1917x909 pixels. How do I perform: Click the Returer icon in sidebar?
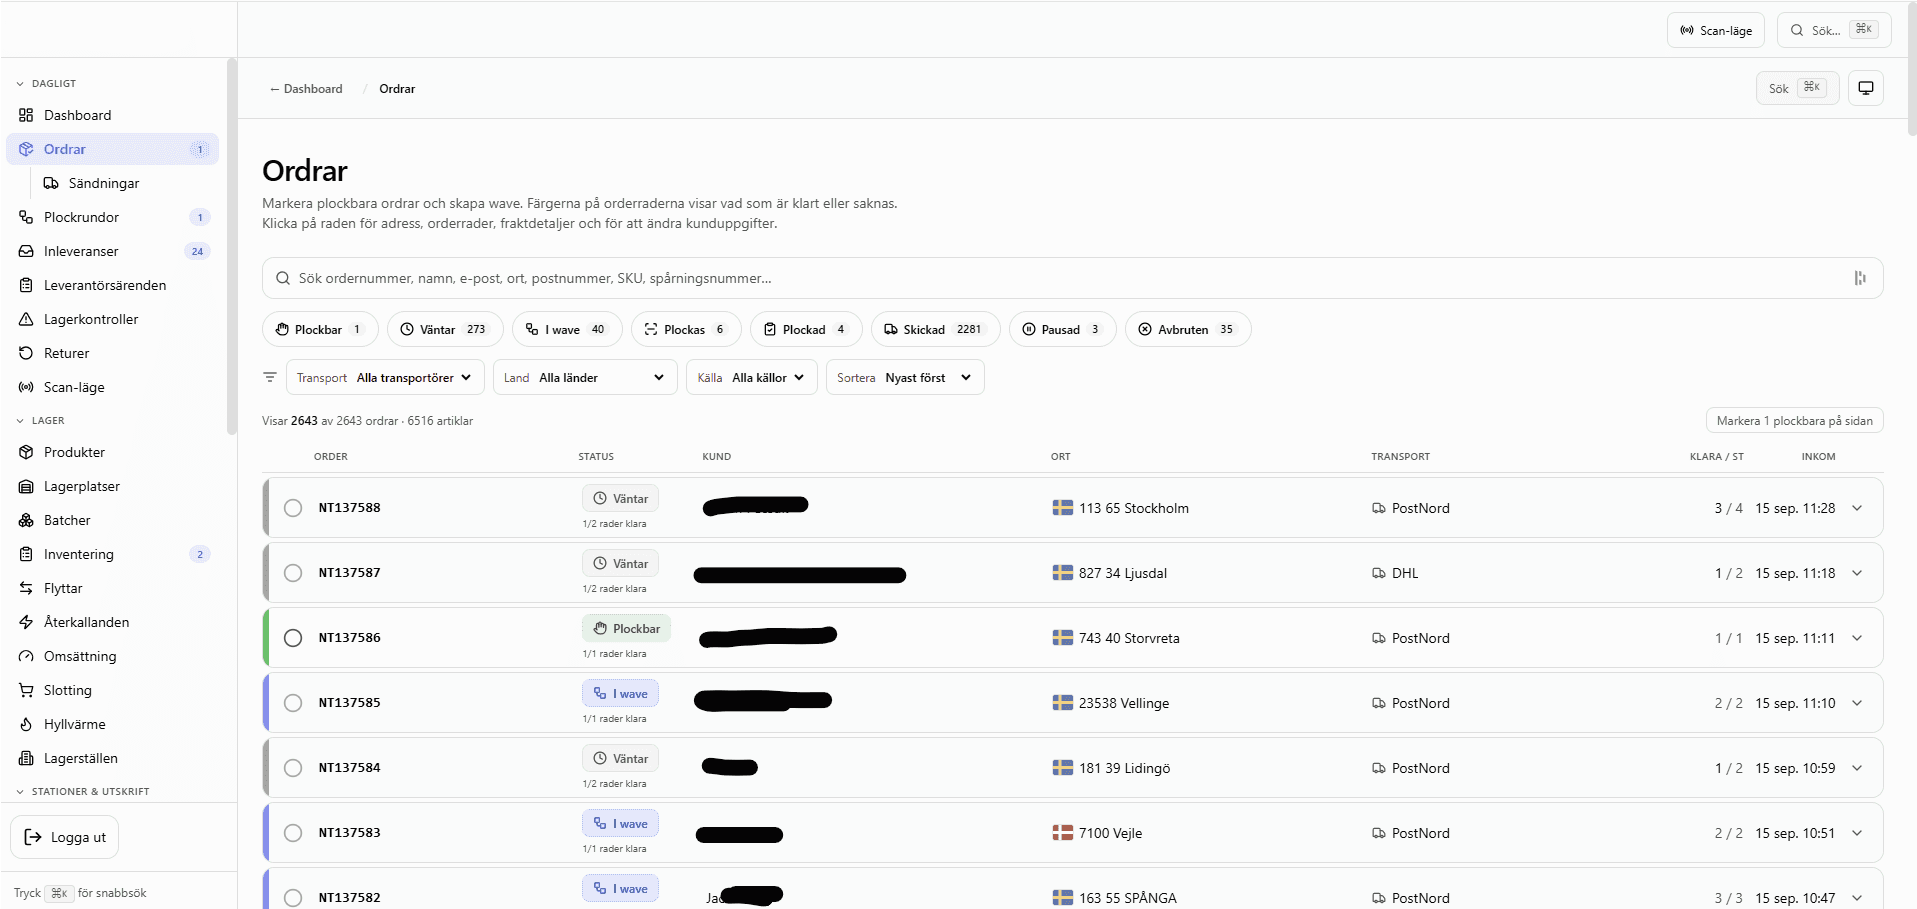[x=26, y=353]
